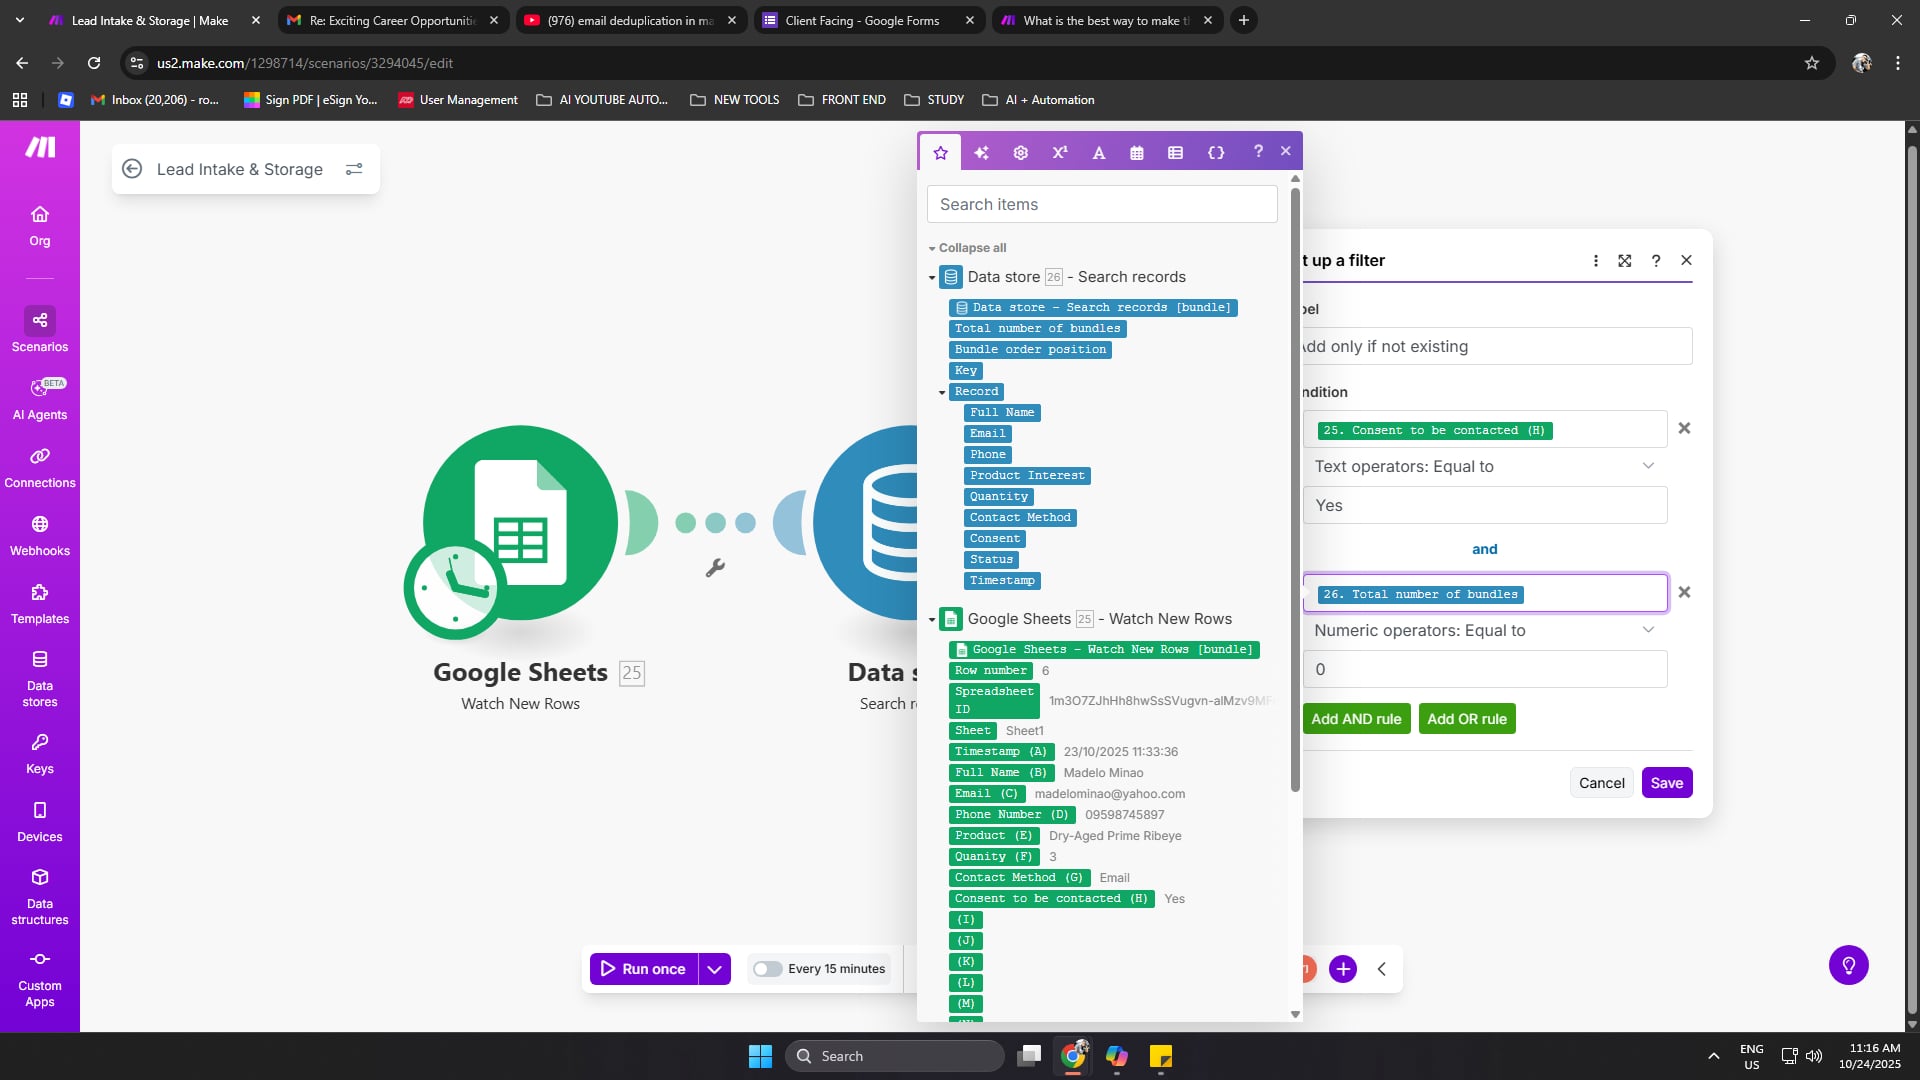Screen dimensions: 1920x1080
Task: Click the Search items input field
Action: tap(1102, 204)
